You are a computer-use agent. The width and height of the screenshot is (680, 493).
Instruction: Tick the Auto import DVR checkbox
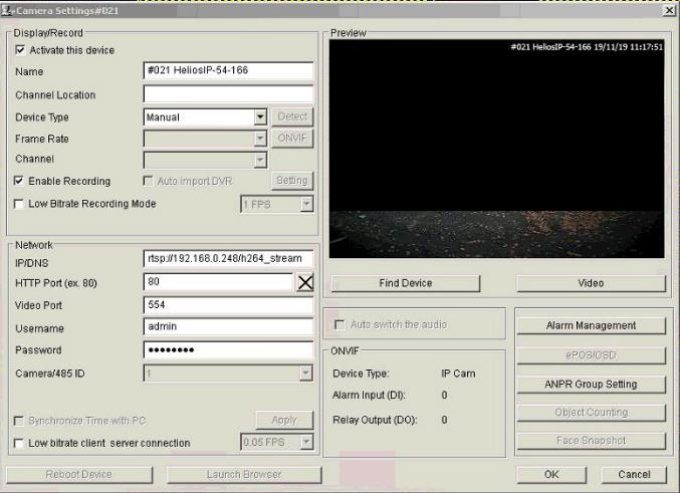coord(148,181)
